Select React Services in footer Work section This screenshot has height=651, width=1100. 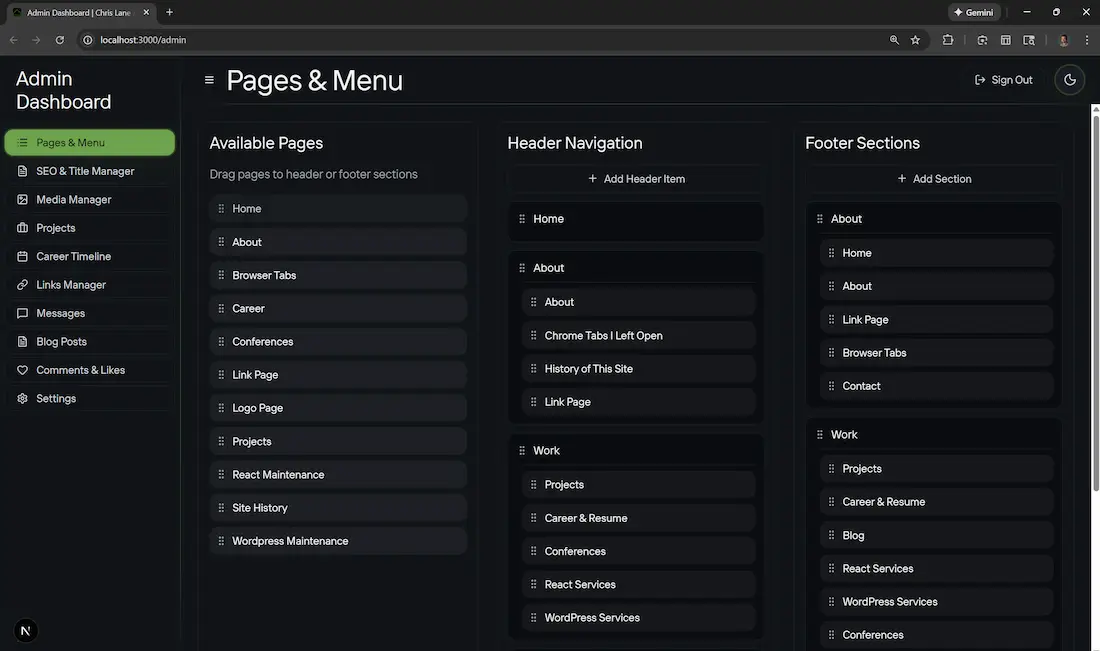coord(937,569)
